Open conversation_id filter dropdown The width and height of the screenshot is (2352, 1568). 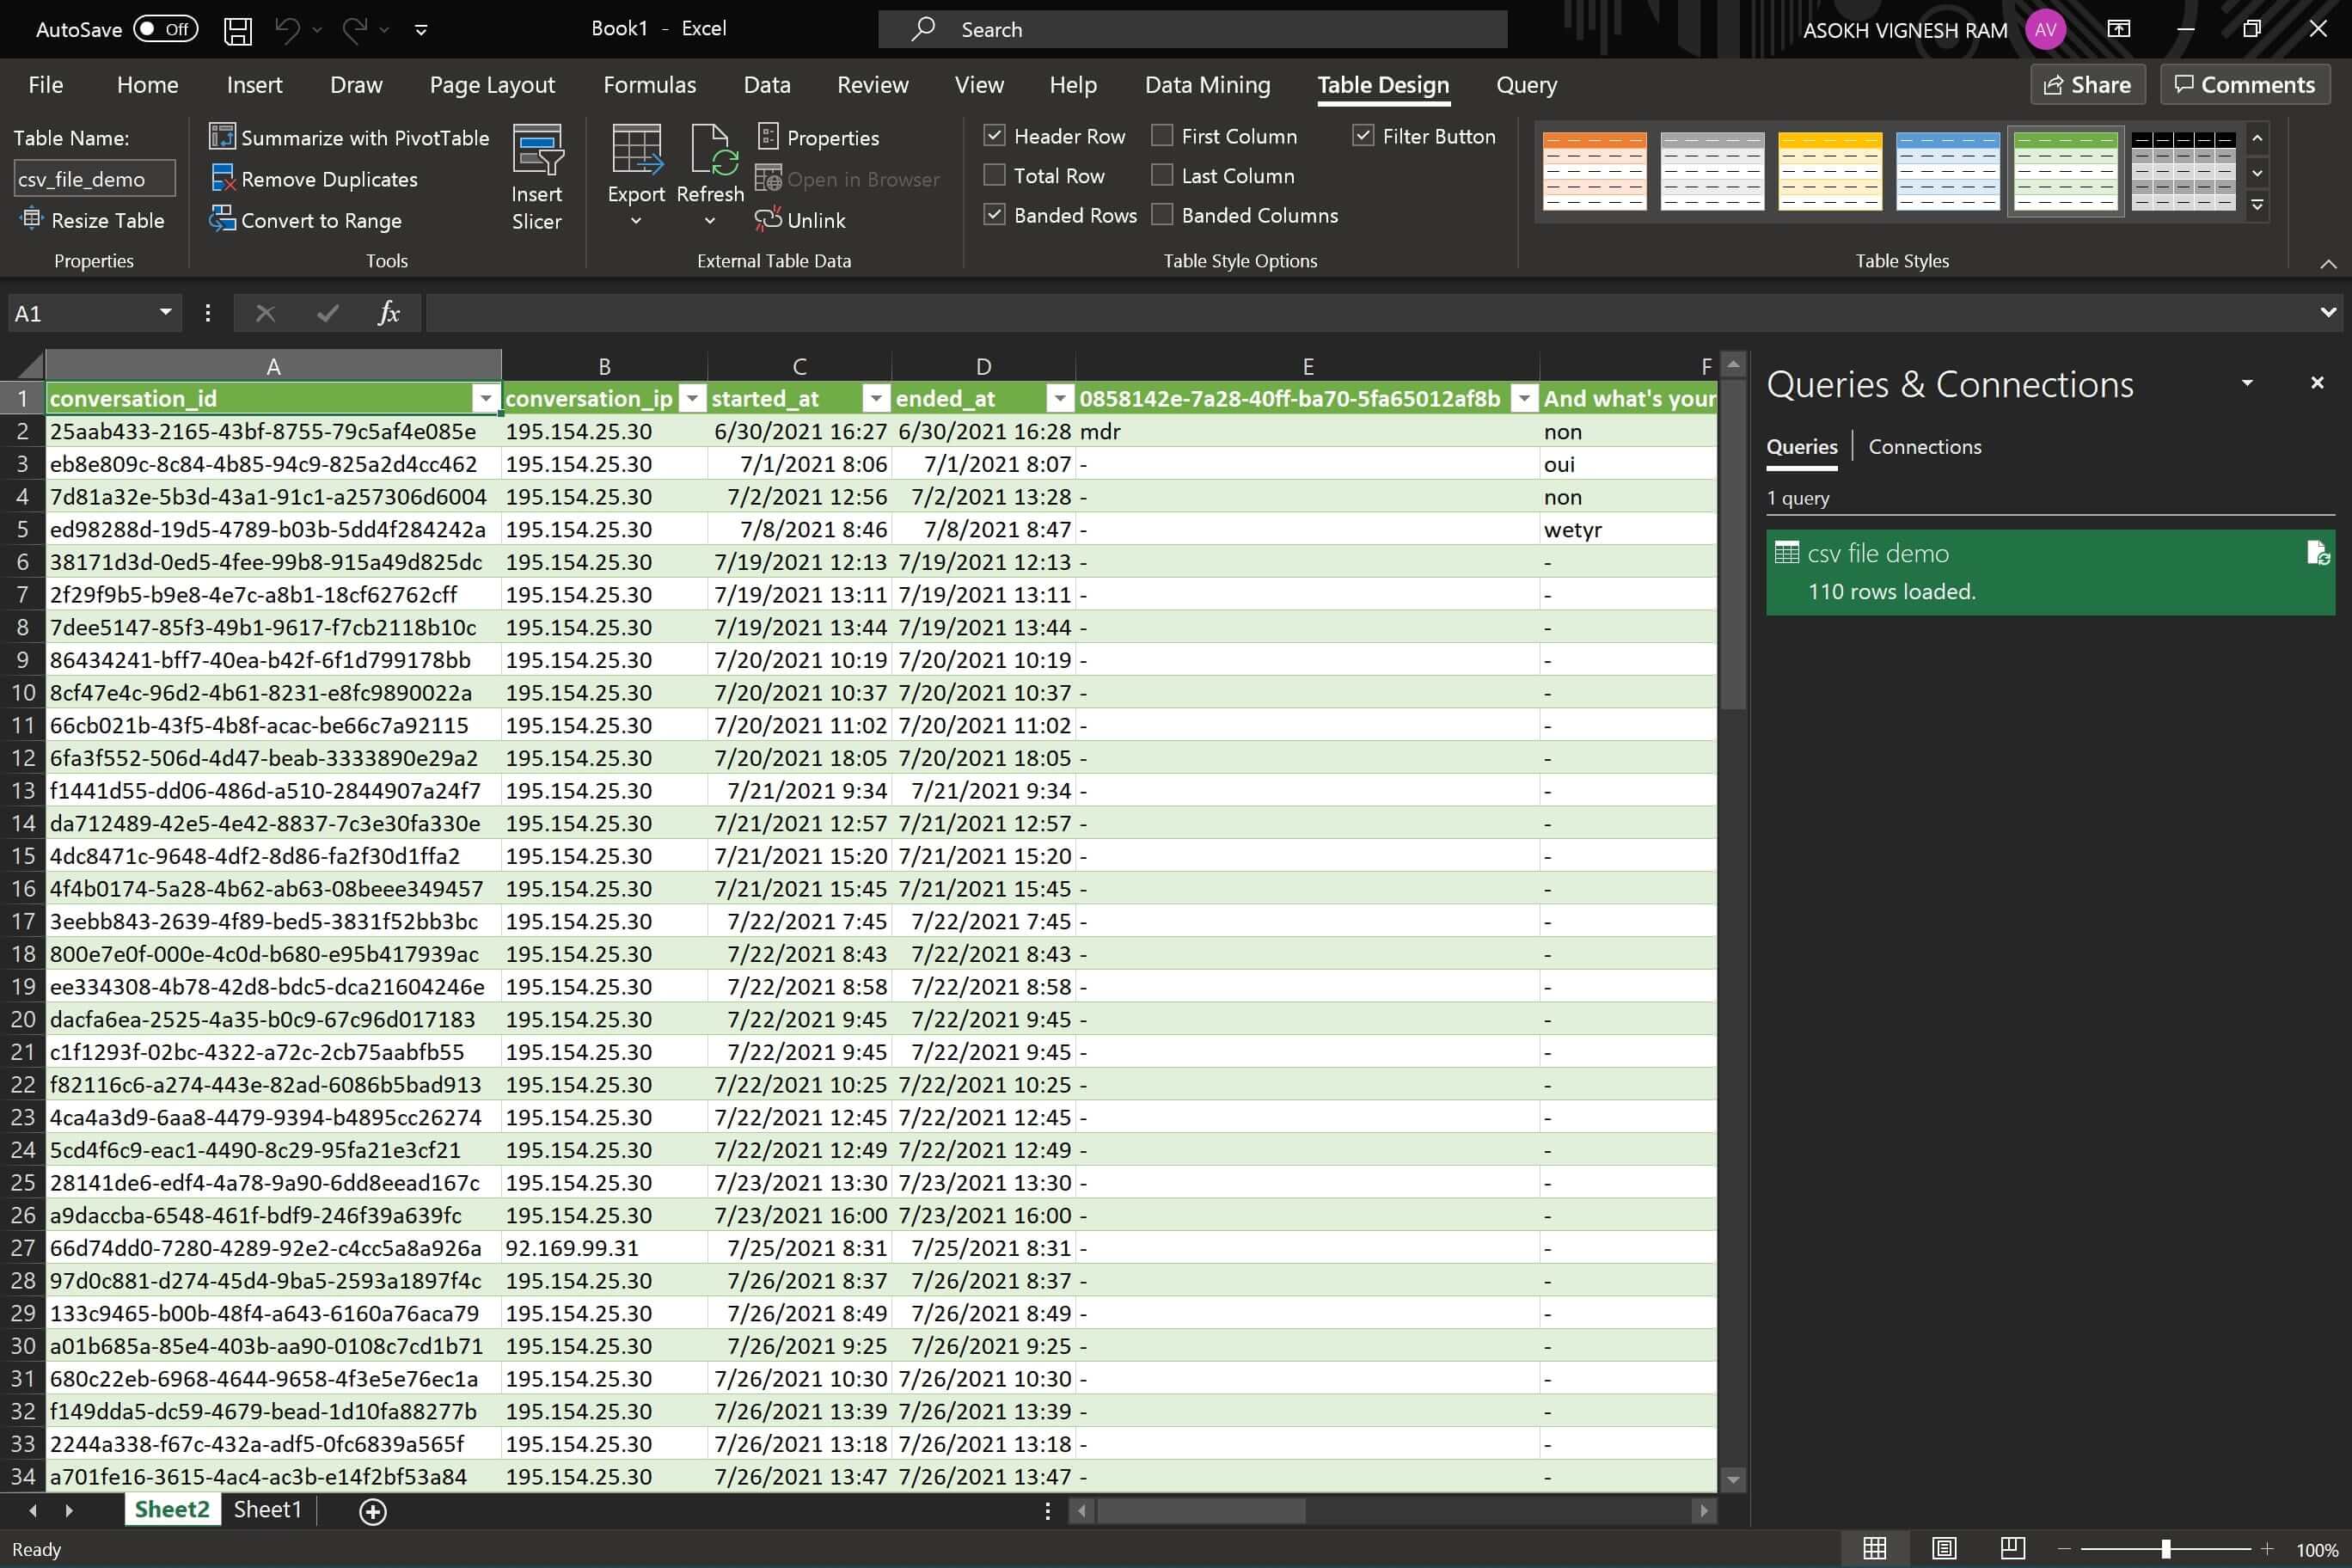pos(485,398)
